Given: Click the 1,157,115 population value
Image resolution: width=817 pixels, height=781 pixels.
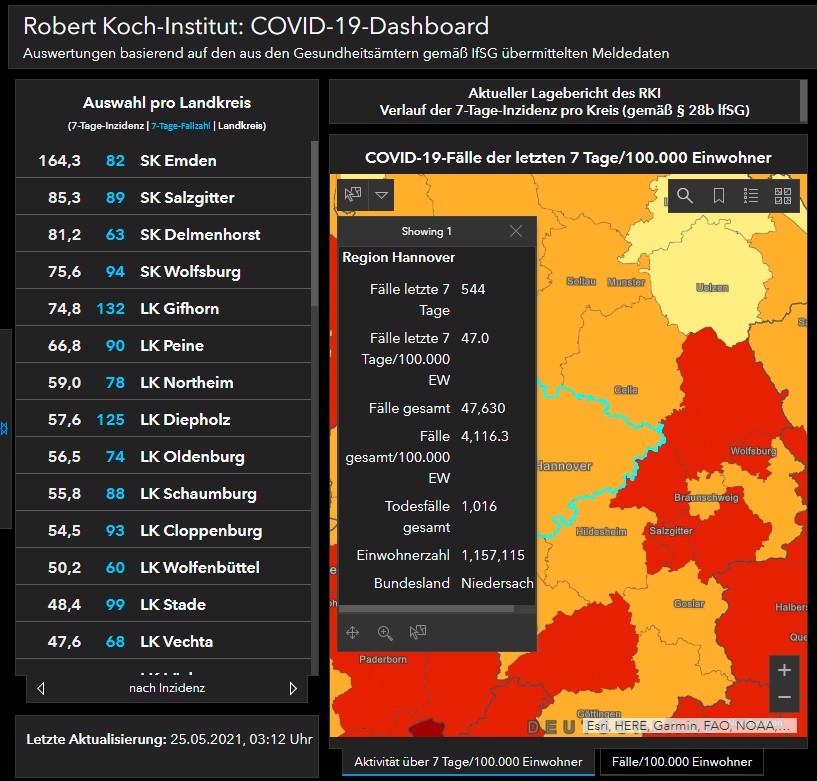Looking at the screenshot, I should pyautogui.click(x=493, y=555).
